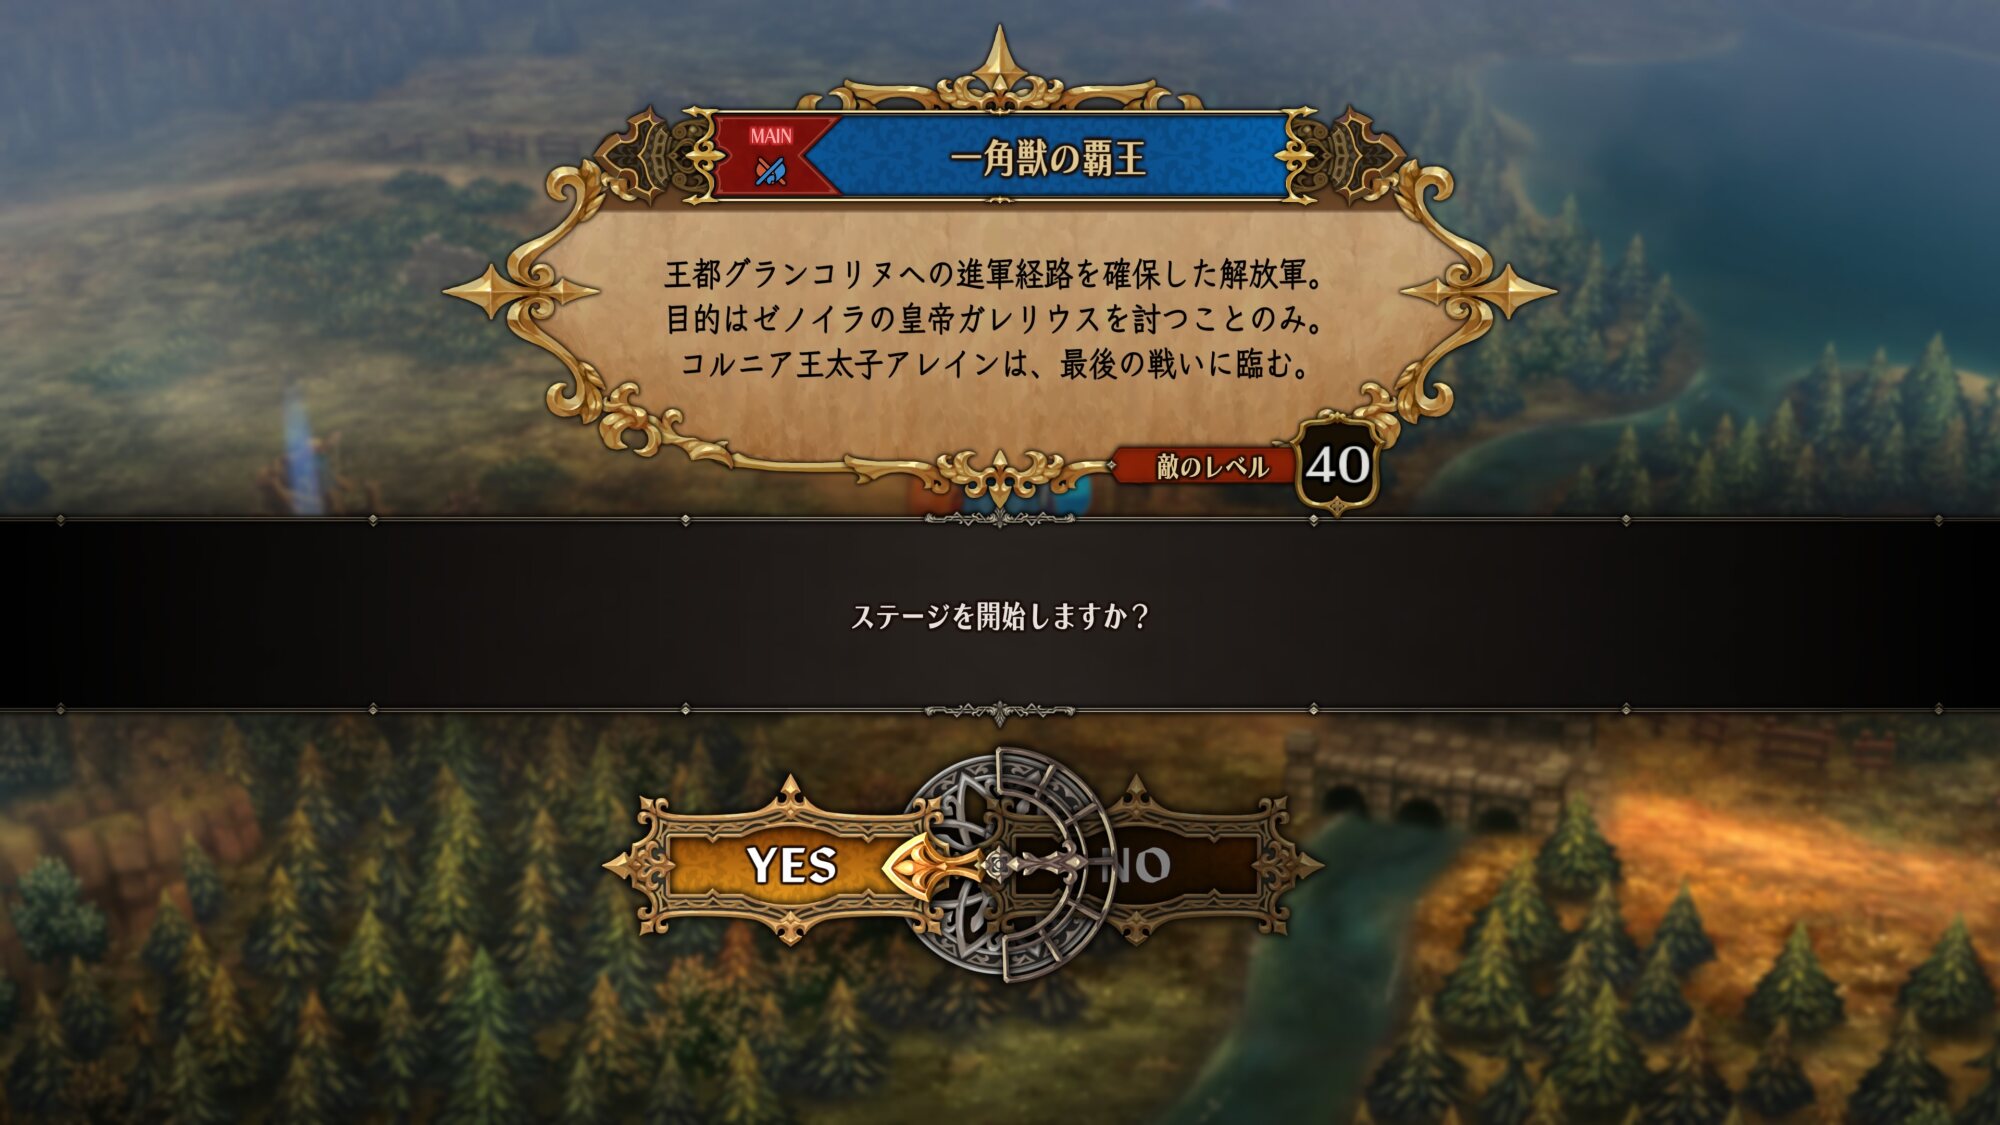Click the silver circular emblem between buttons

tap(1010, 864)
